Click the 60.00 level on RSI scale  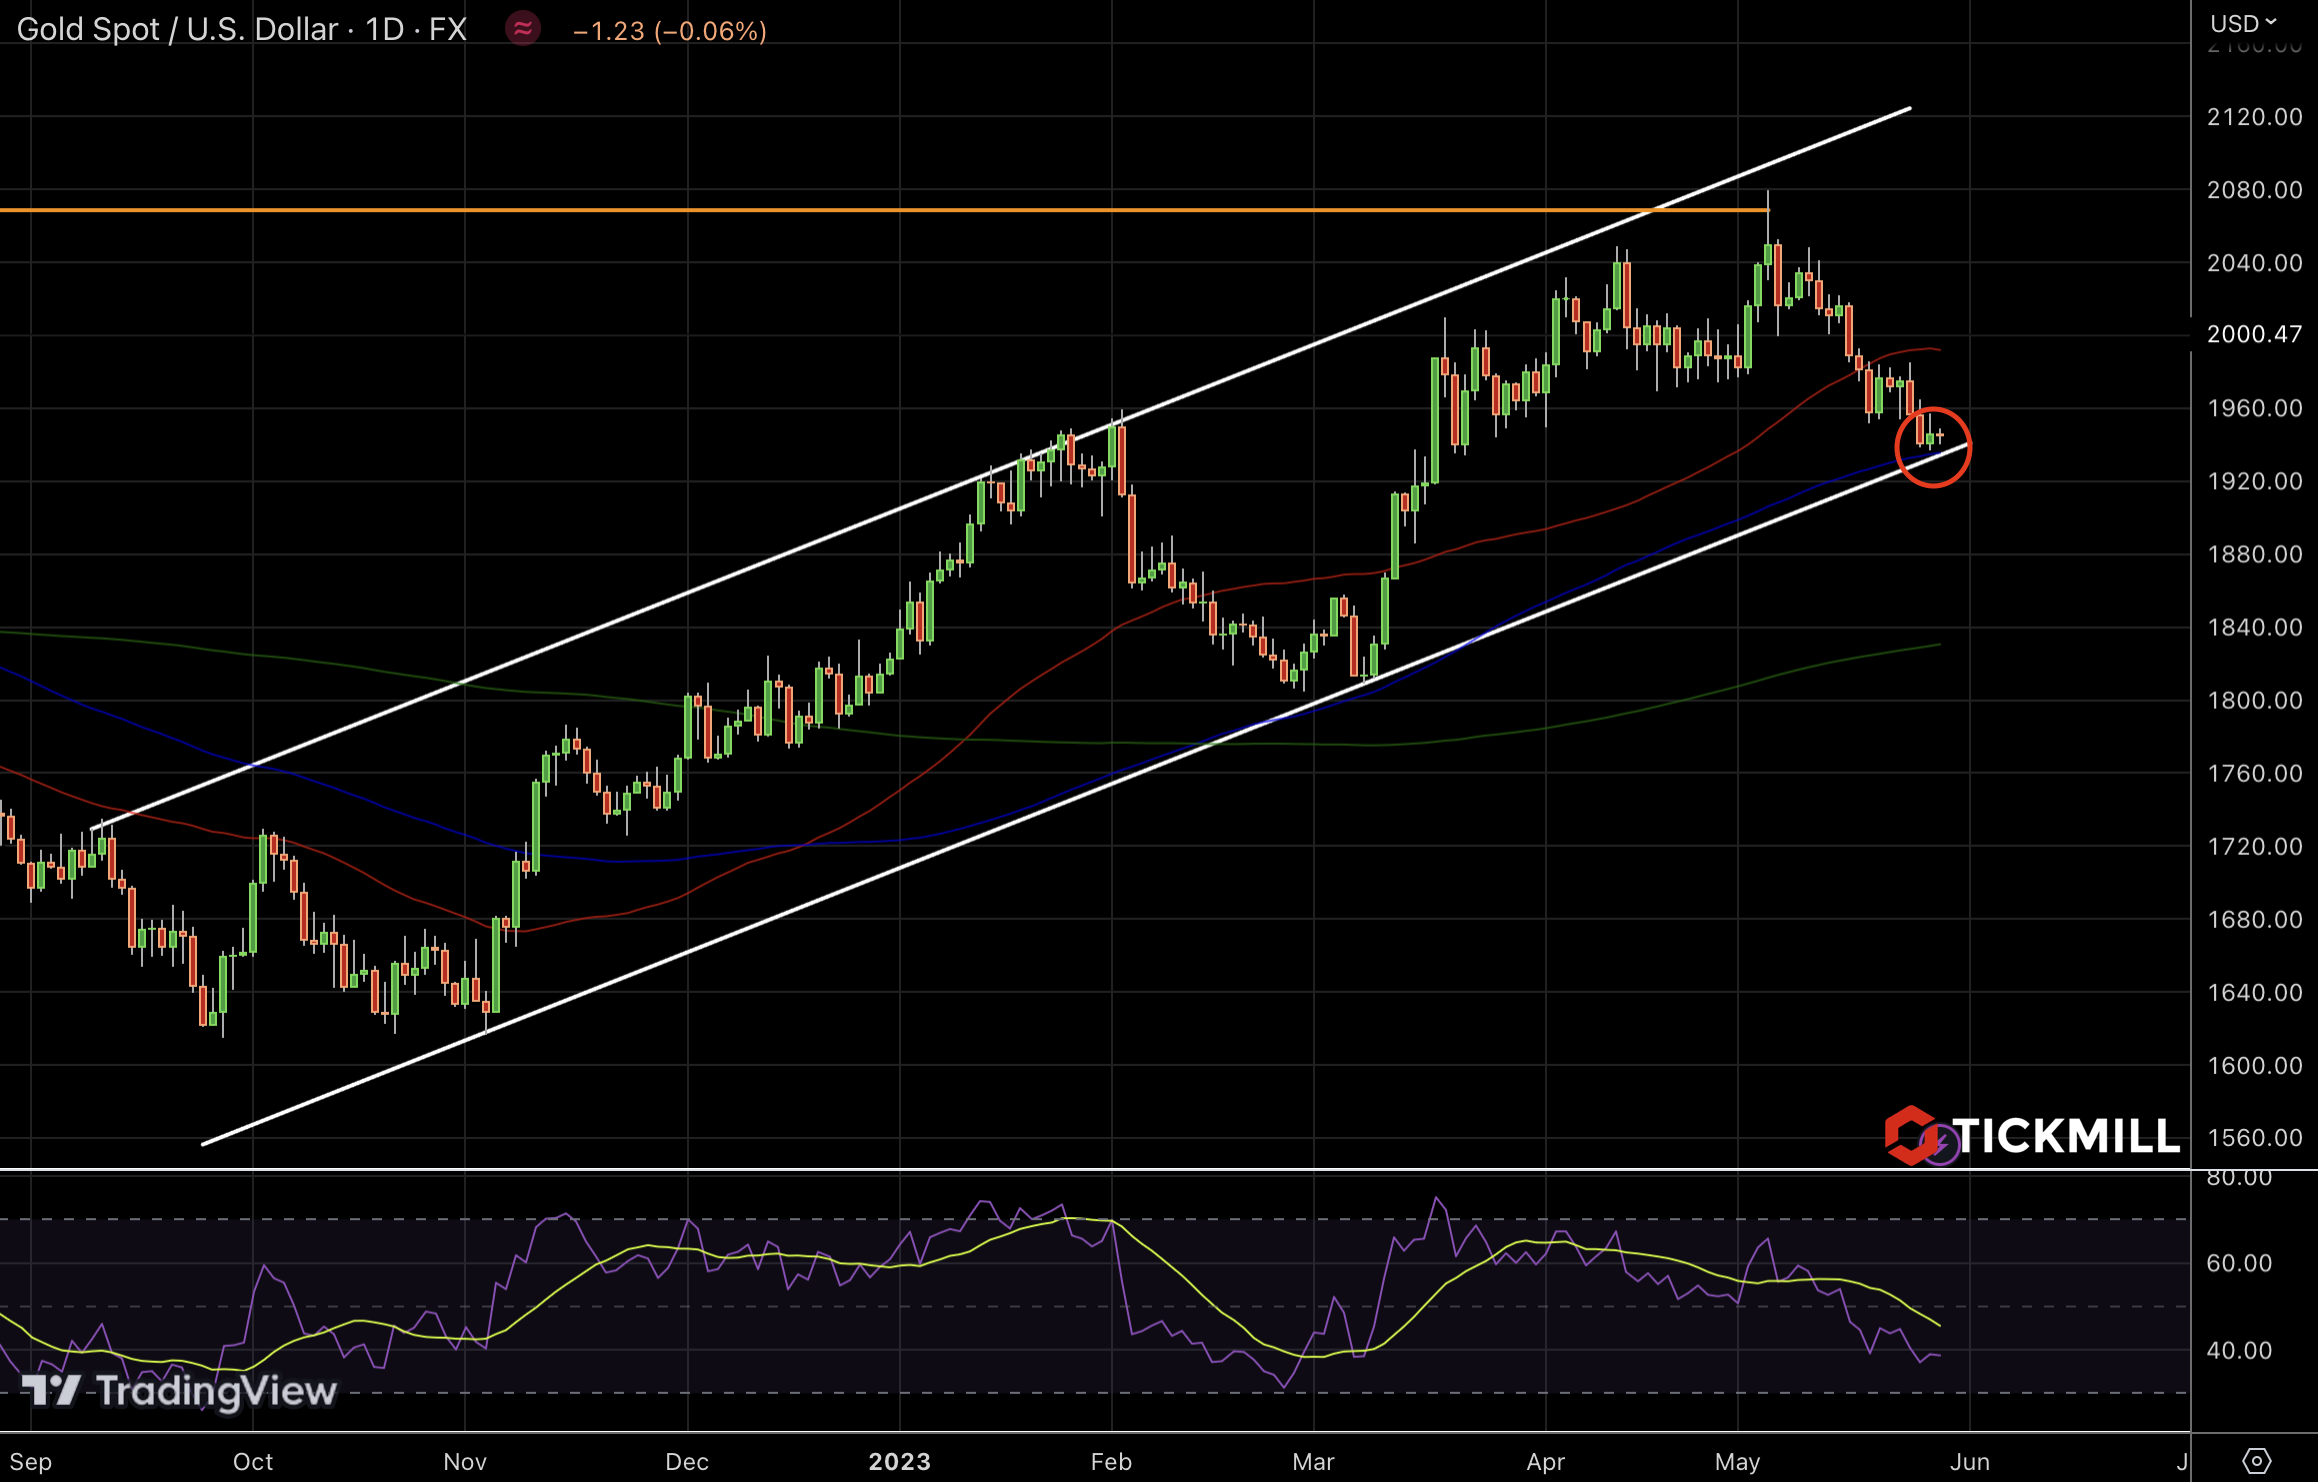click(x=2239, y=1263)
